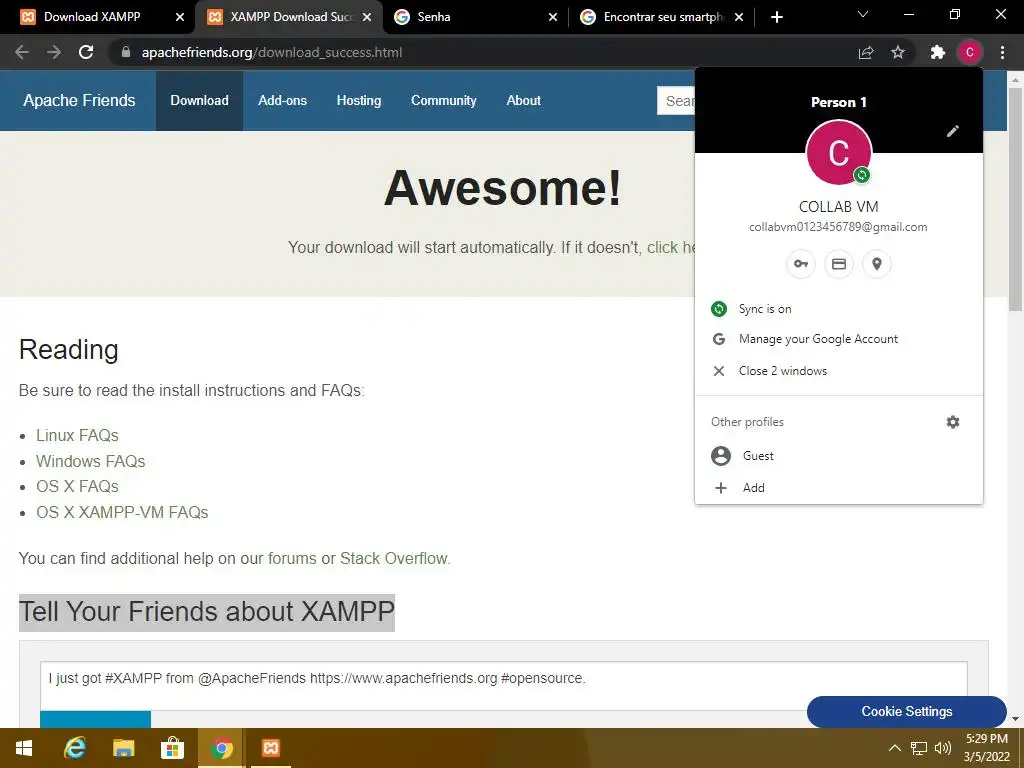Launch Internet Explorer from taskbar
The width and height of the screenshot is (1024, 768).
tap(74, 748)
